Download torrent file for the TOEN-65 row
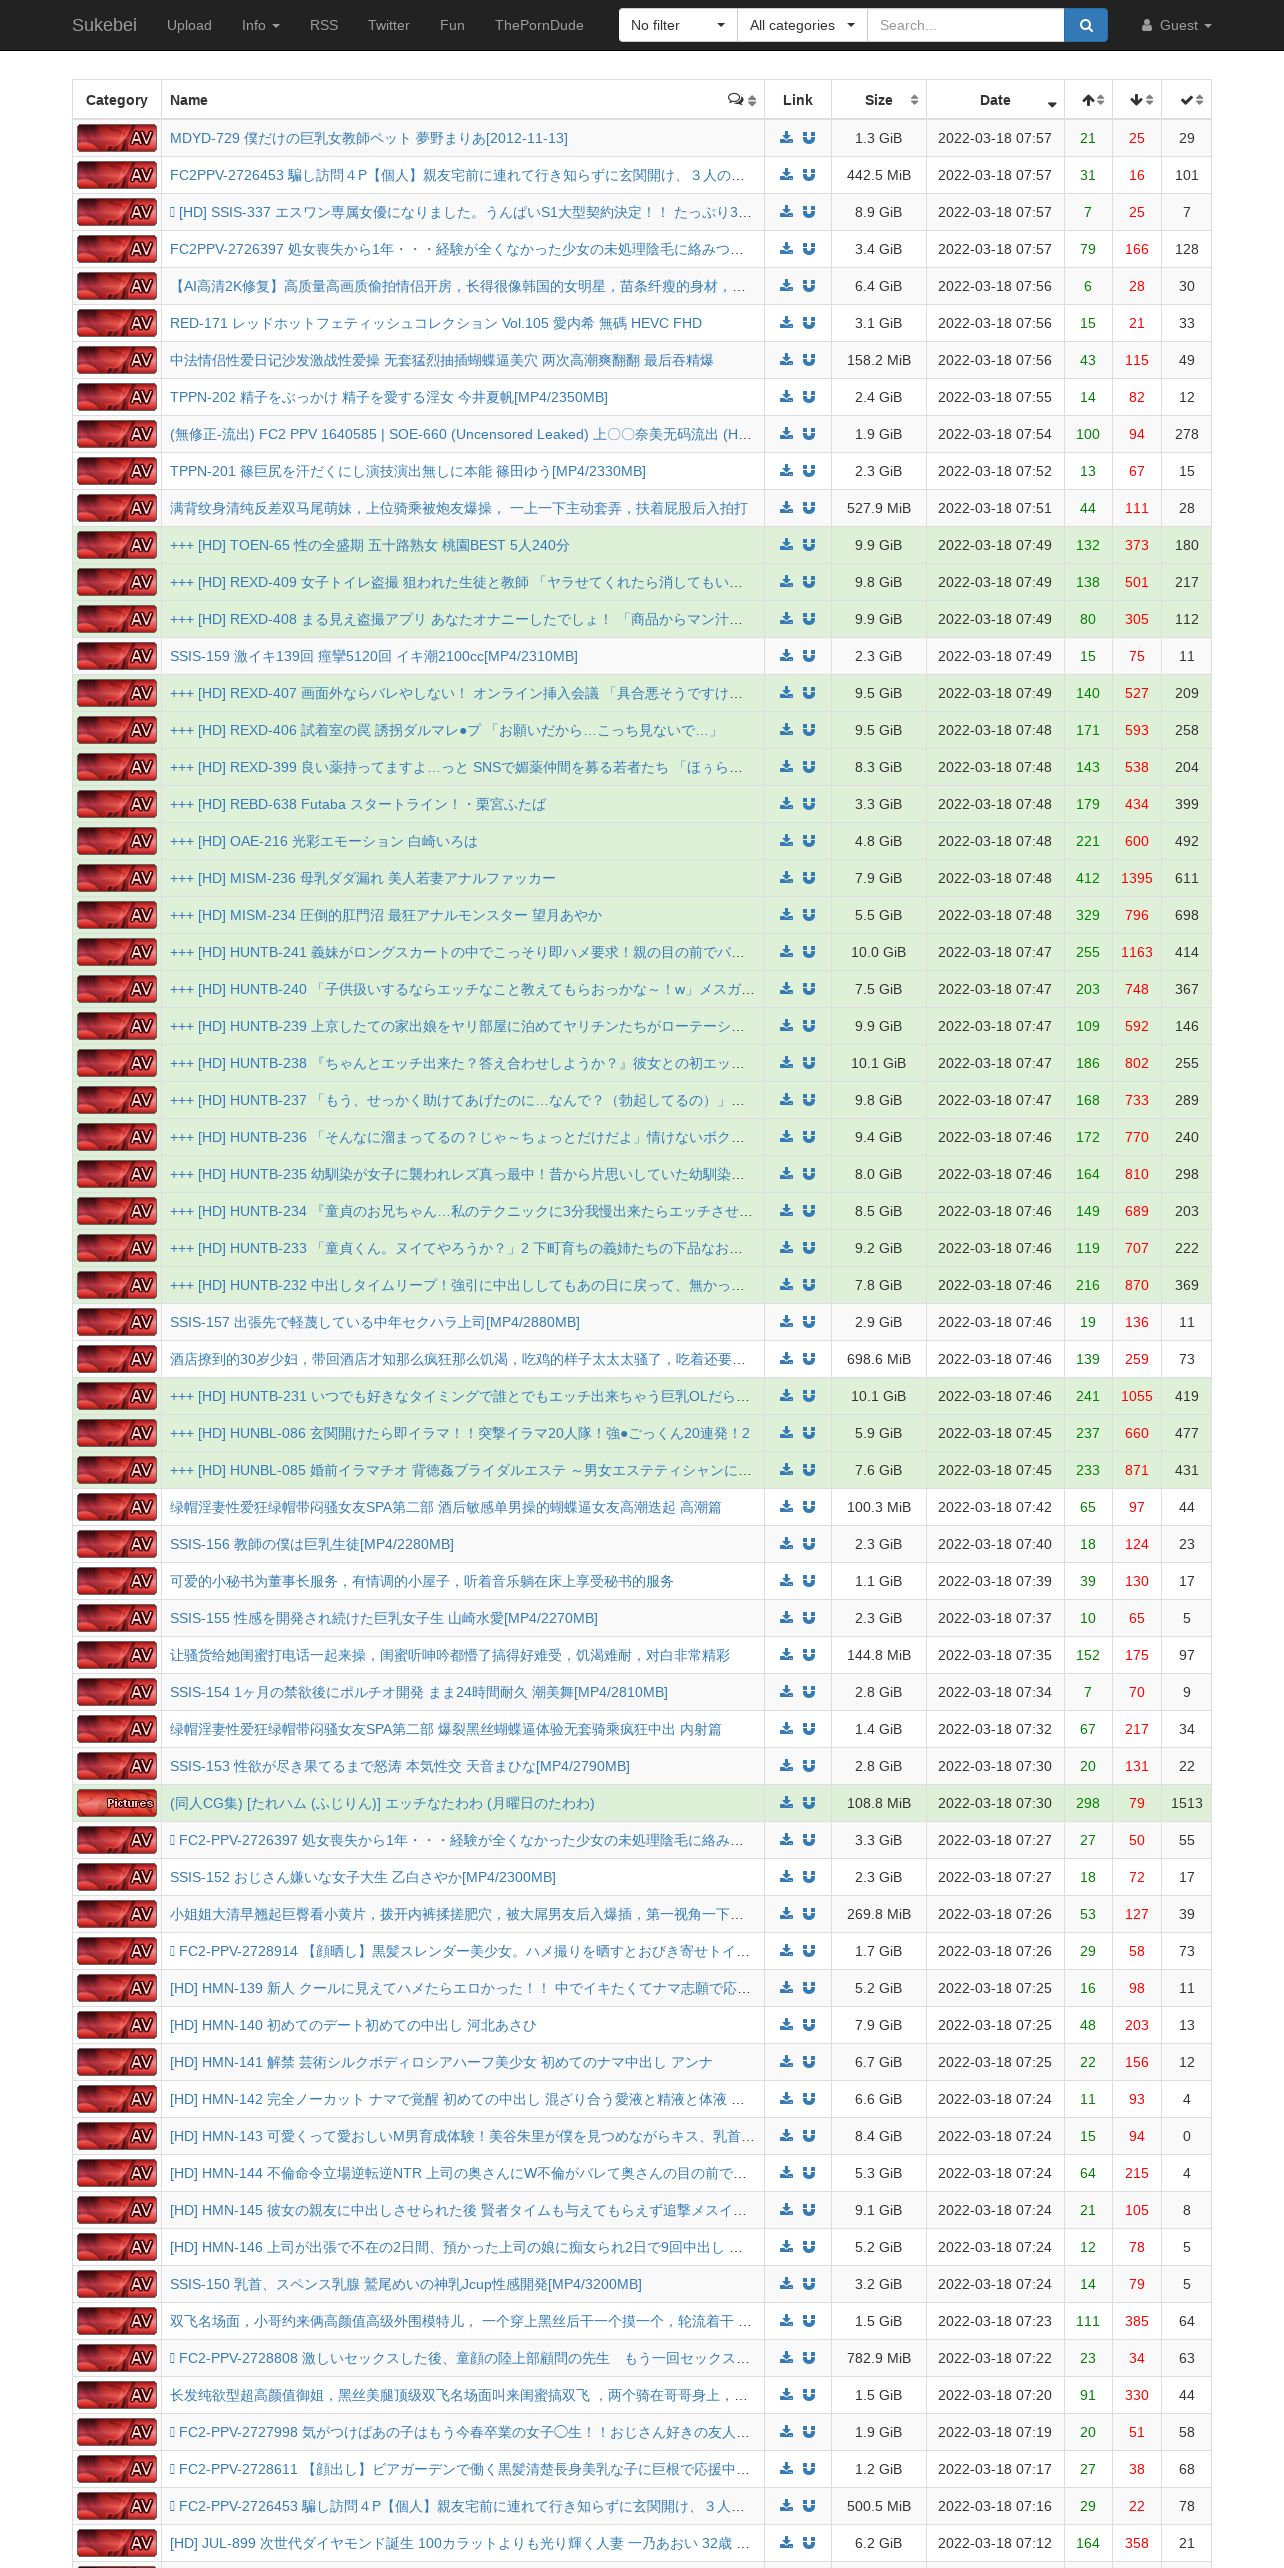1284x2568 pixels. [787, 545]
